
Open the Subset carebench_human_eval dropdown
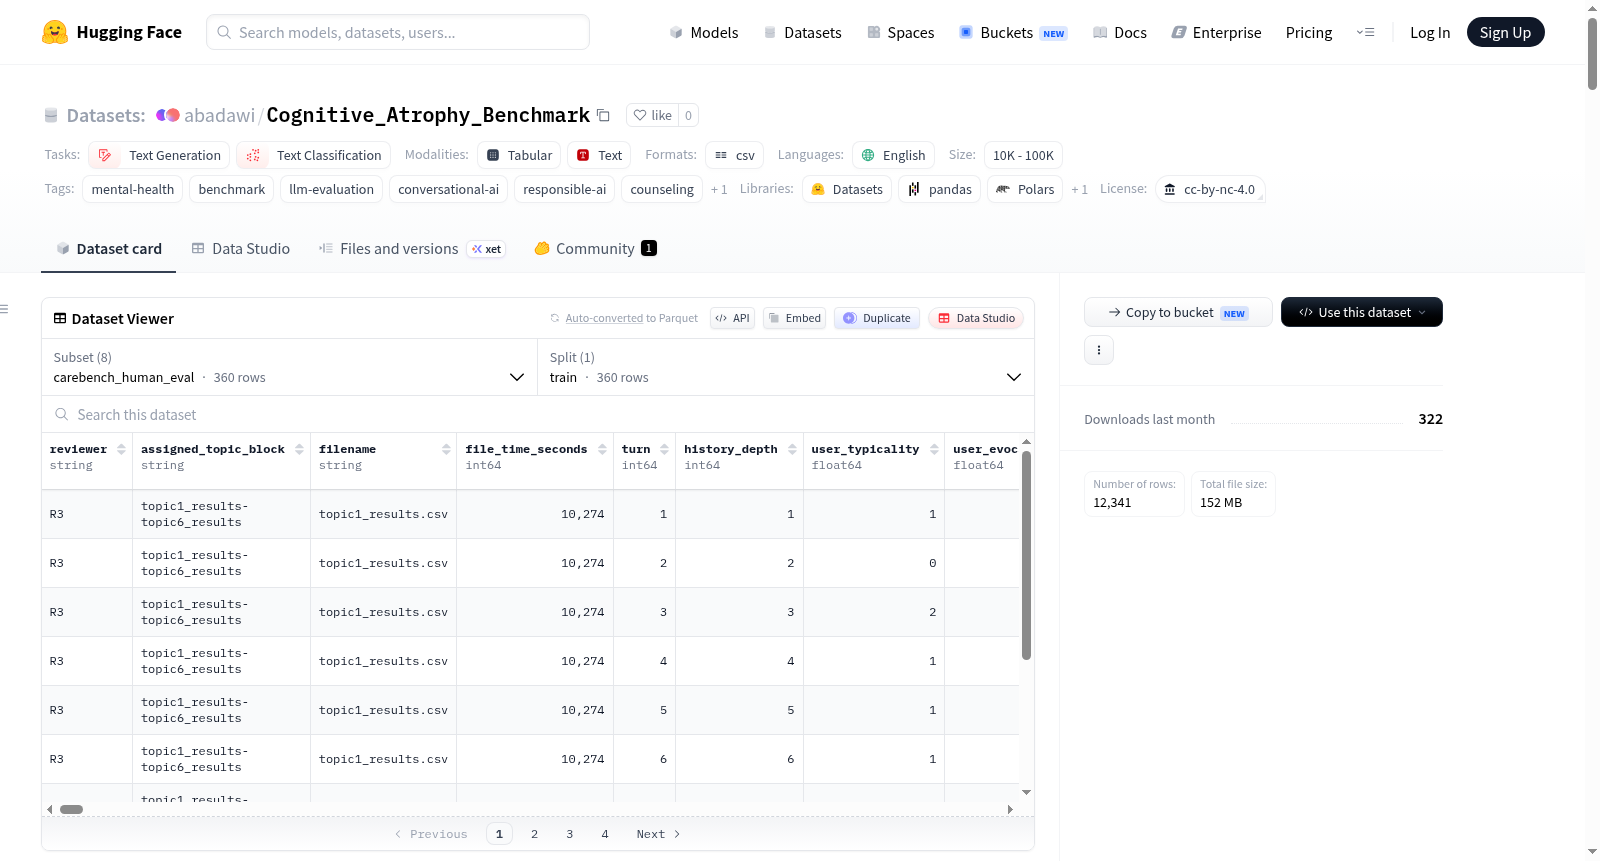point(289,367)
